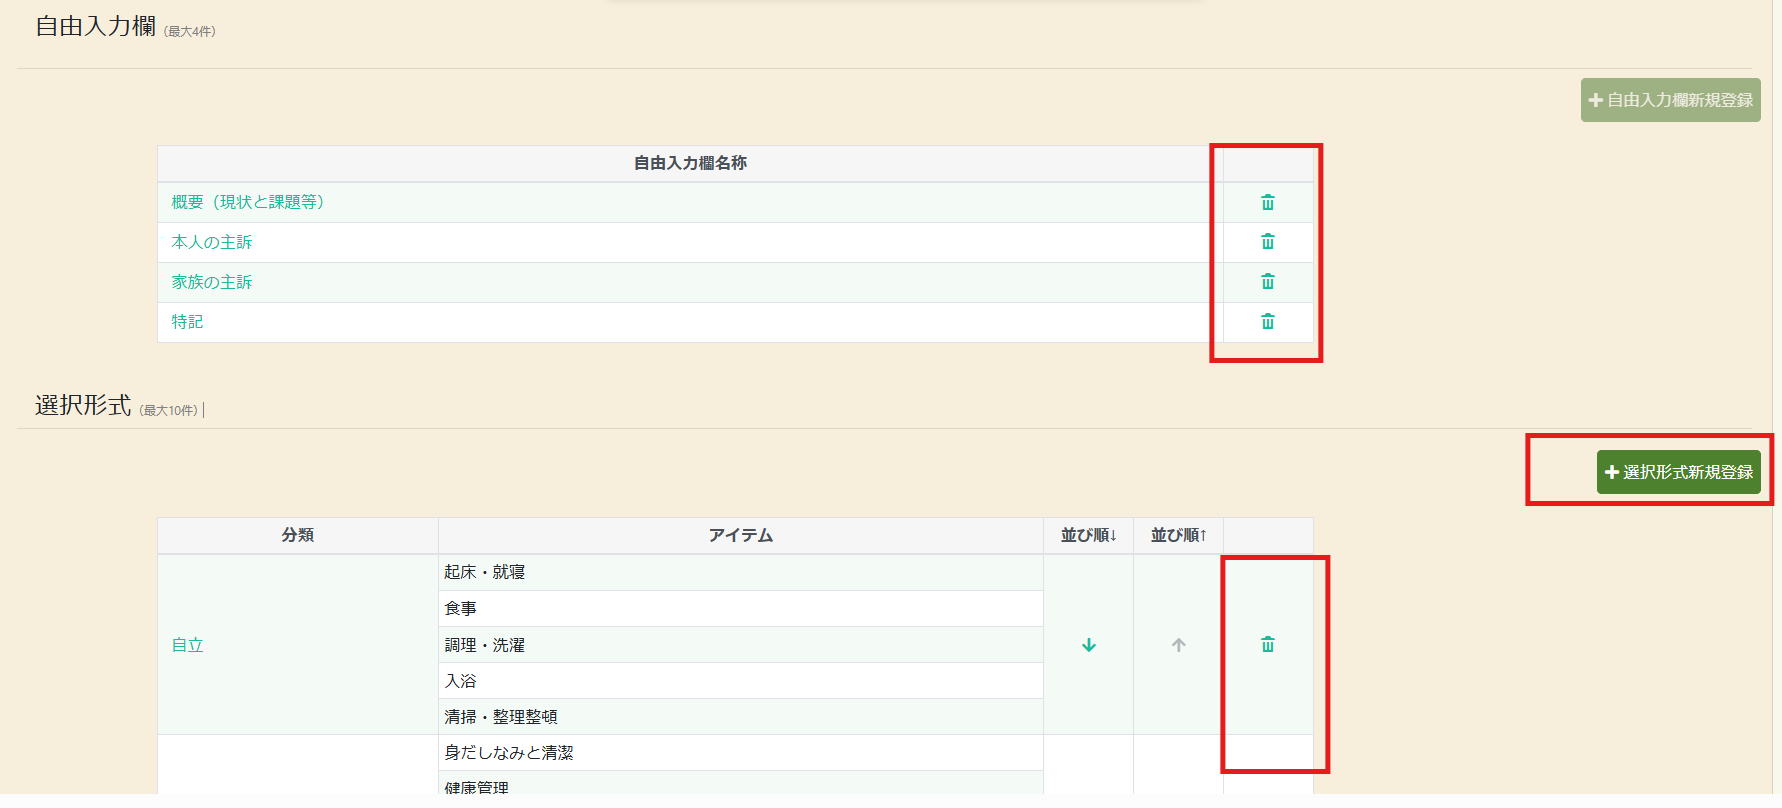This screenshot has height=808, width=1782.
Task: Select the 家族の主訴 link
Action: (x=211, y=282)
